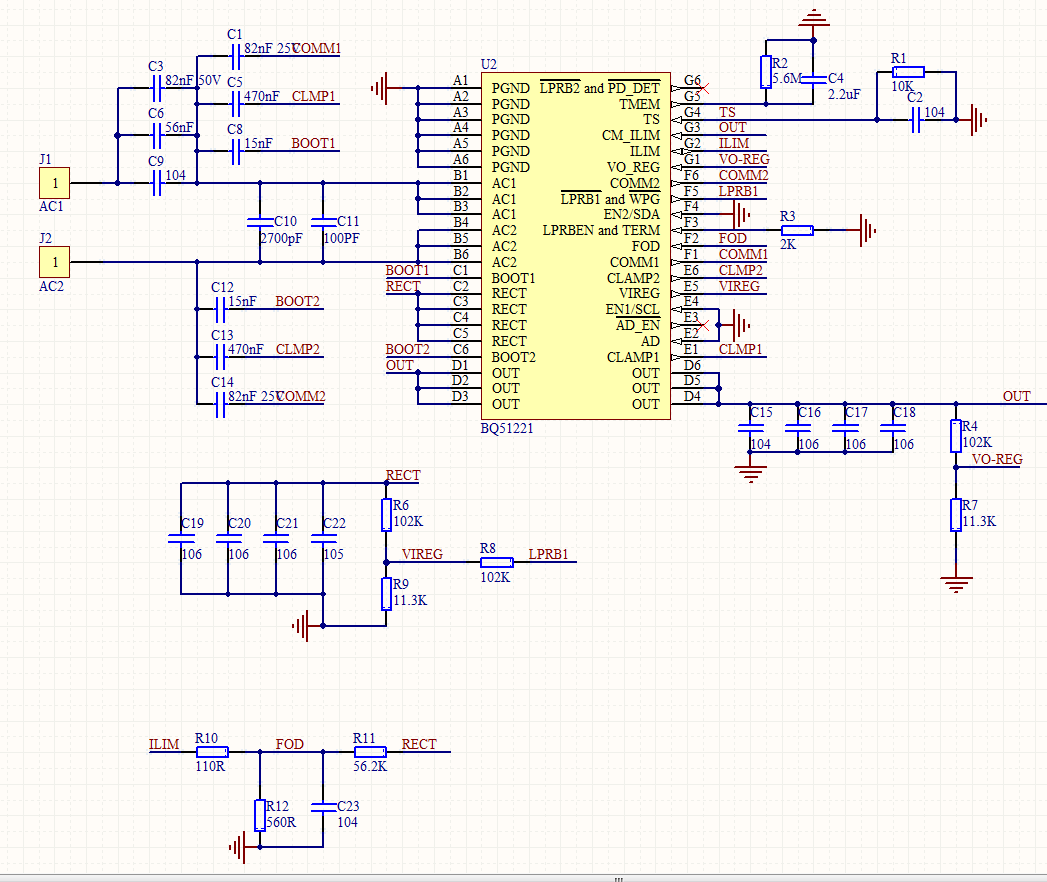Select resistor R7 symbol valued 11.3K
1047x882 pixels.
pos(956,515)
